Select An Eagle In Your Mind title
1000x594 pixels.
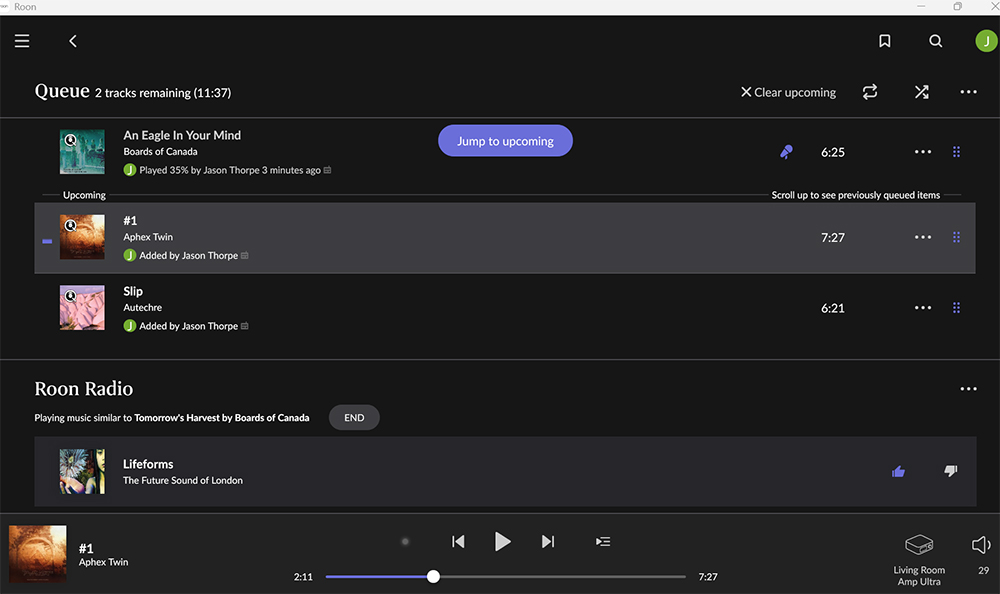click(x=182, y=135)
